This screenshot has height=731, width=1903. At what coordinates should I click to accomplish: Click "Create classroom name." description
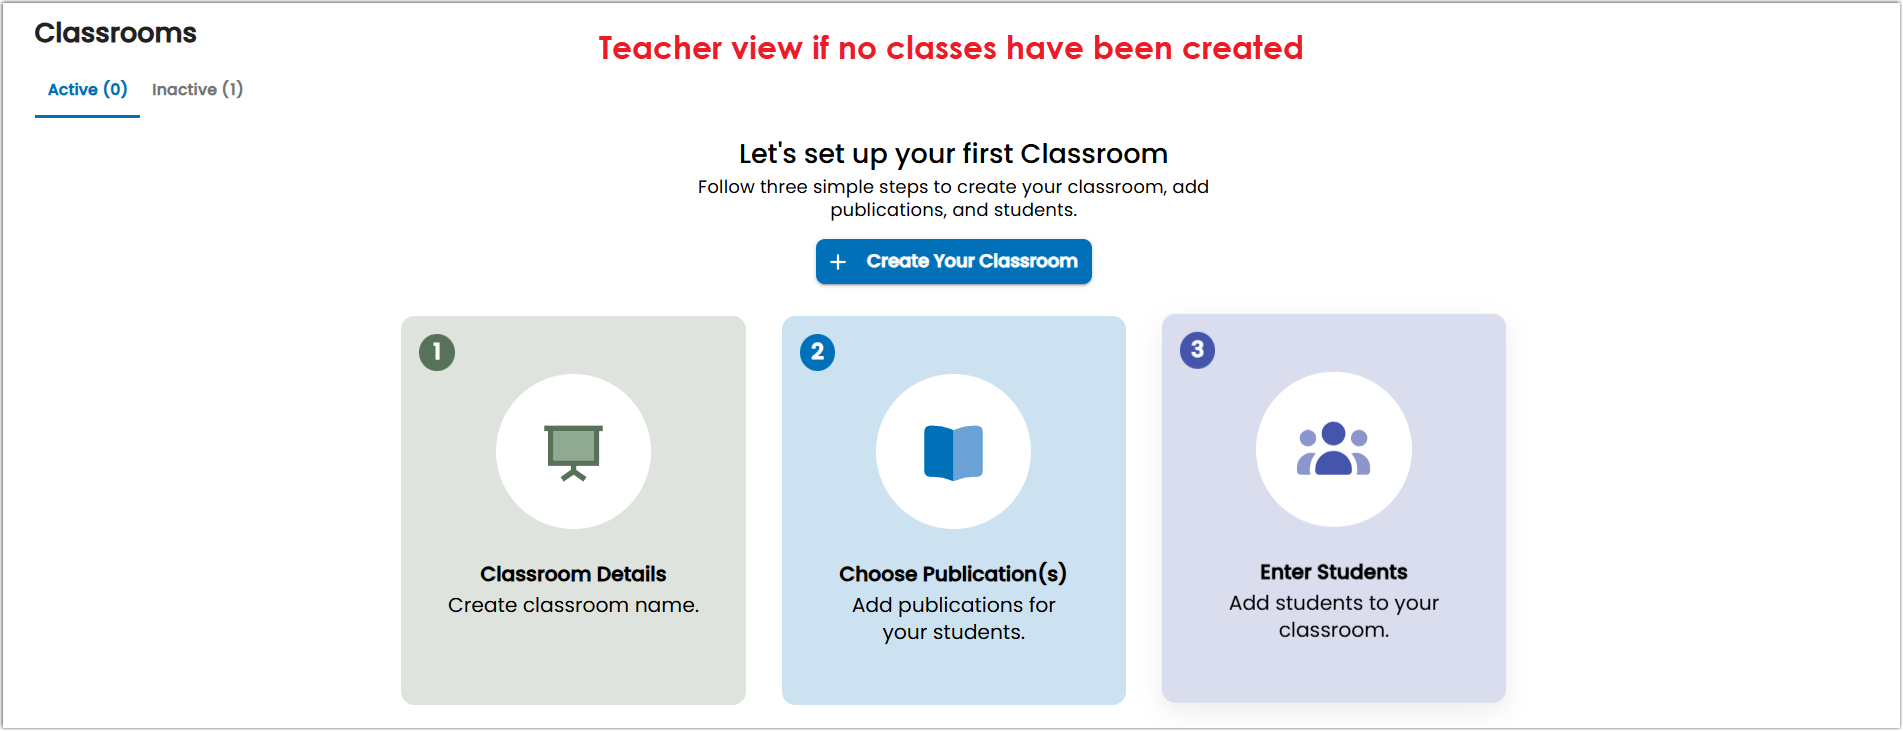point(573,605)
